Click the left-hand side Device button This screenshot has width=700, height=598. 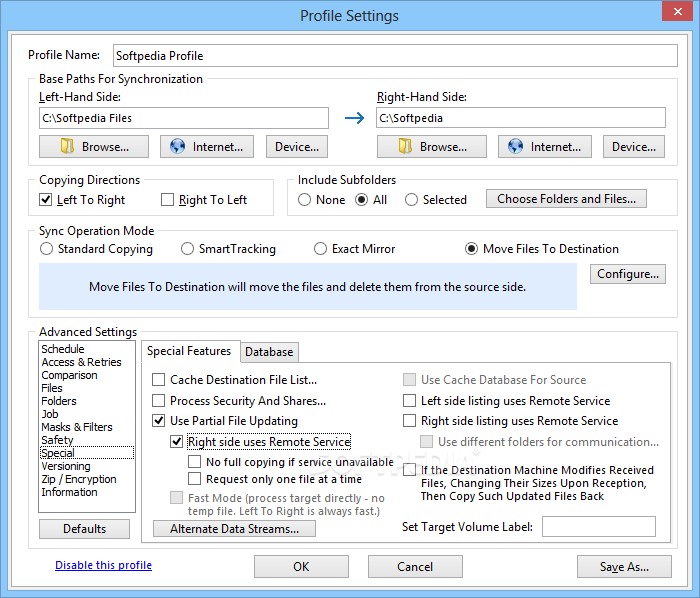click(x=297, y=147)
